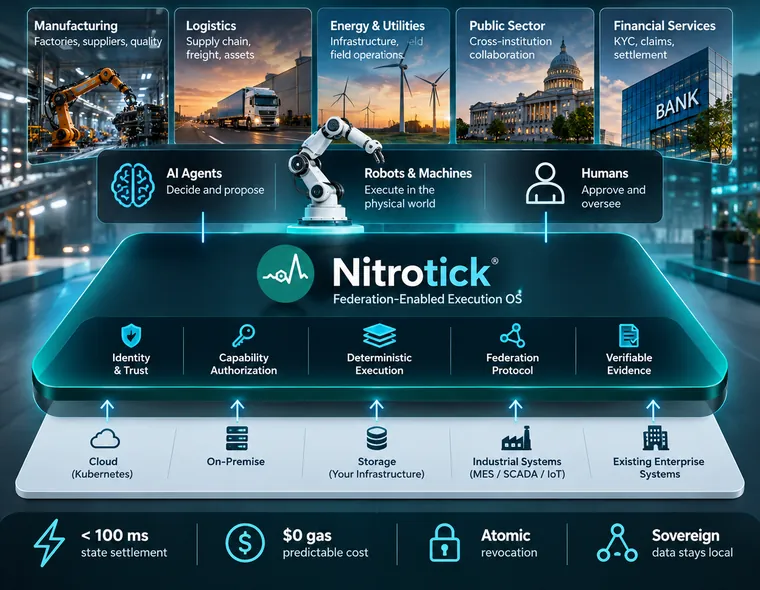Click the On-Premise server rack icon
Screen dimensions: 760x590
pyautogui.click(x=237, y=438)
